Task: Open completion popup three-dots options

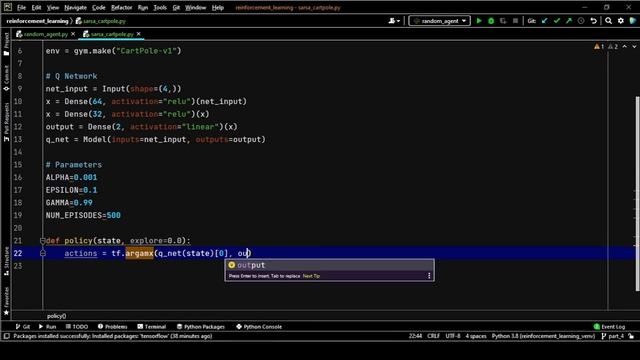Action: point(429,276)
